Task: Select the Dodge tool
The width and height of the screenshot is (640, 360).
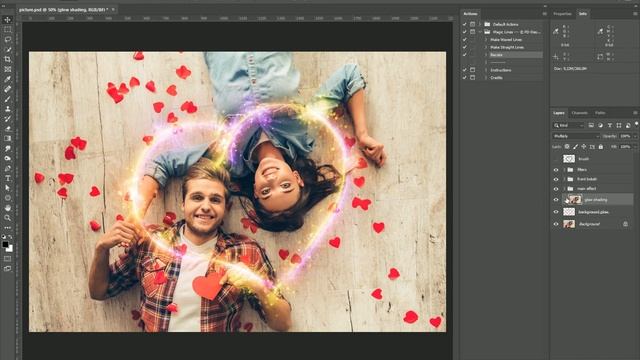Action: point(7,158)
